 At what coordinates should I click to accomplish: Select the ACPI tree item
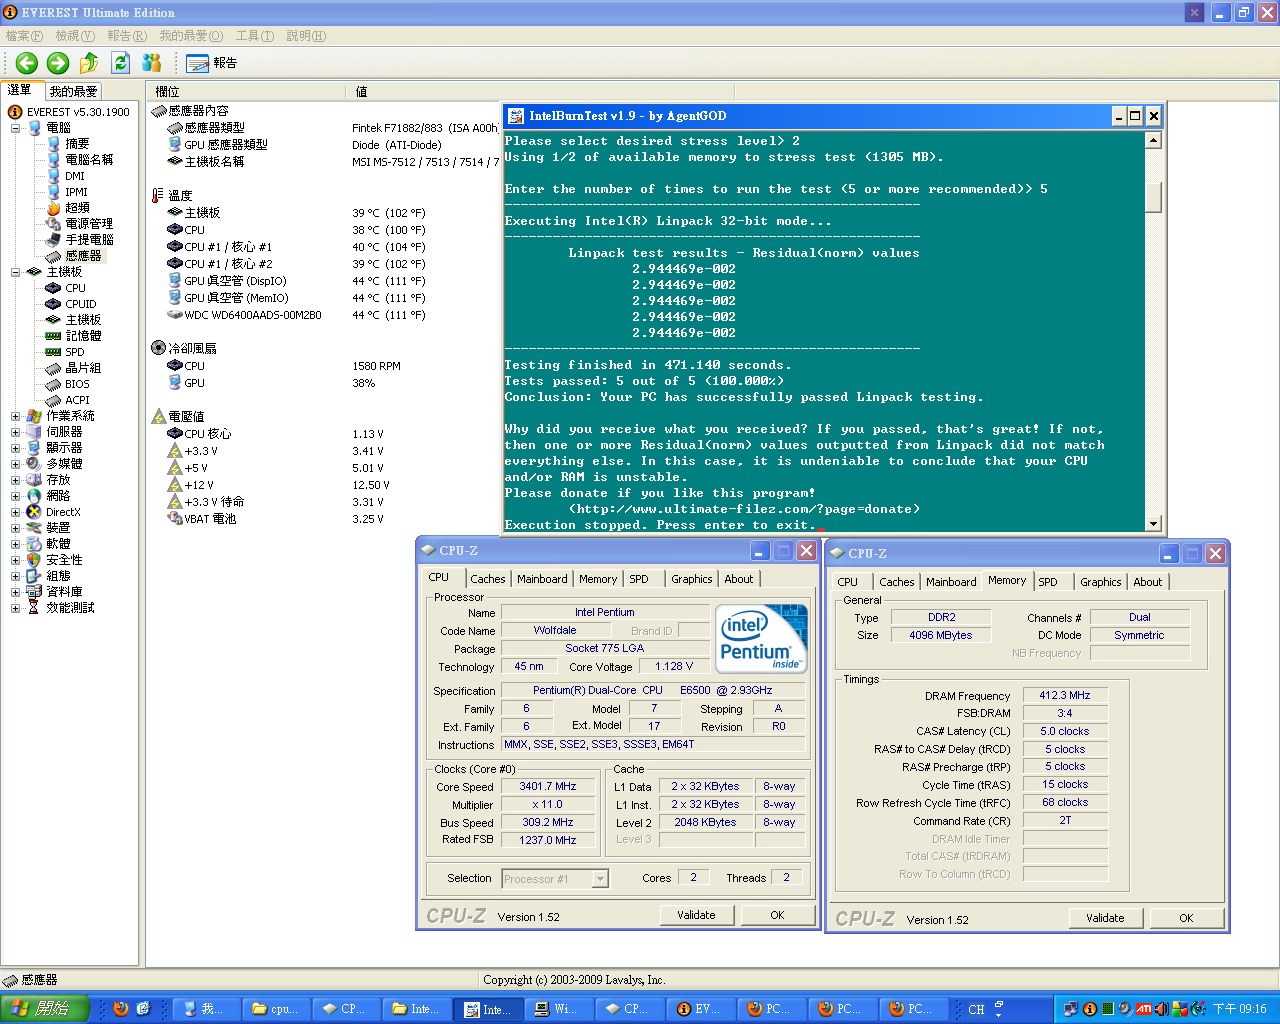[77, 400]
